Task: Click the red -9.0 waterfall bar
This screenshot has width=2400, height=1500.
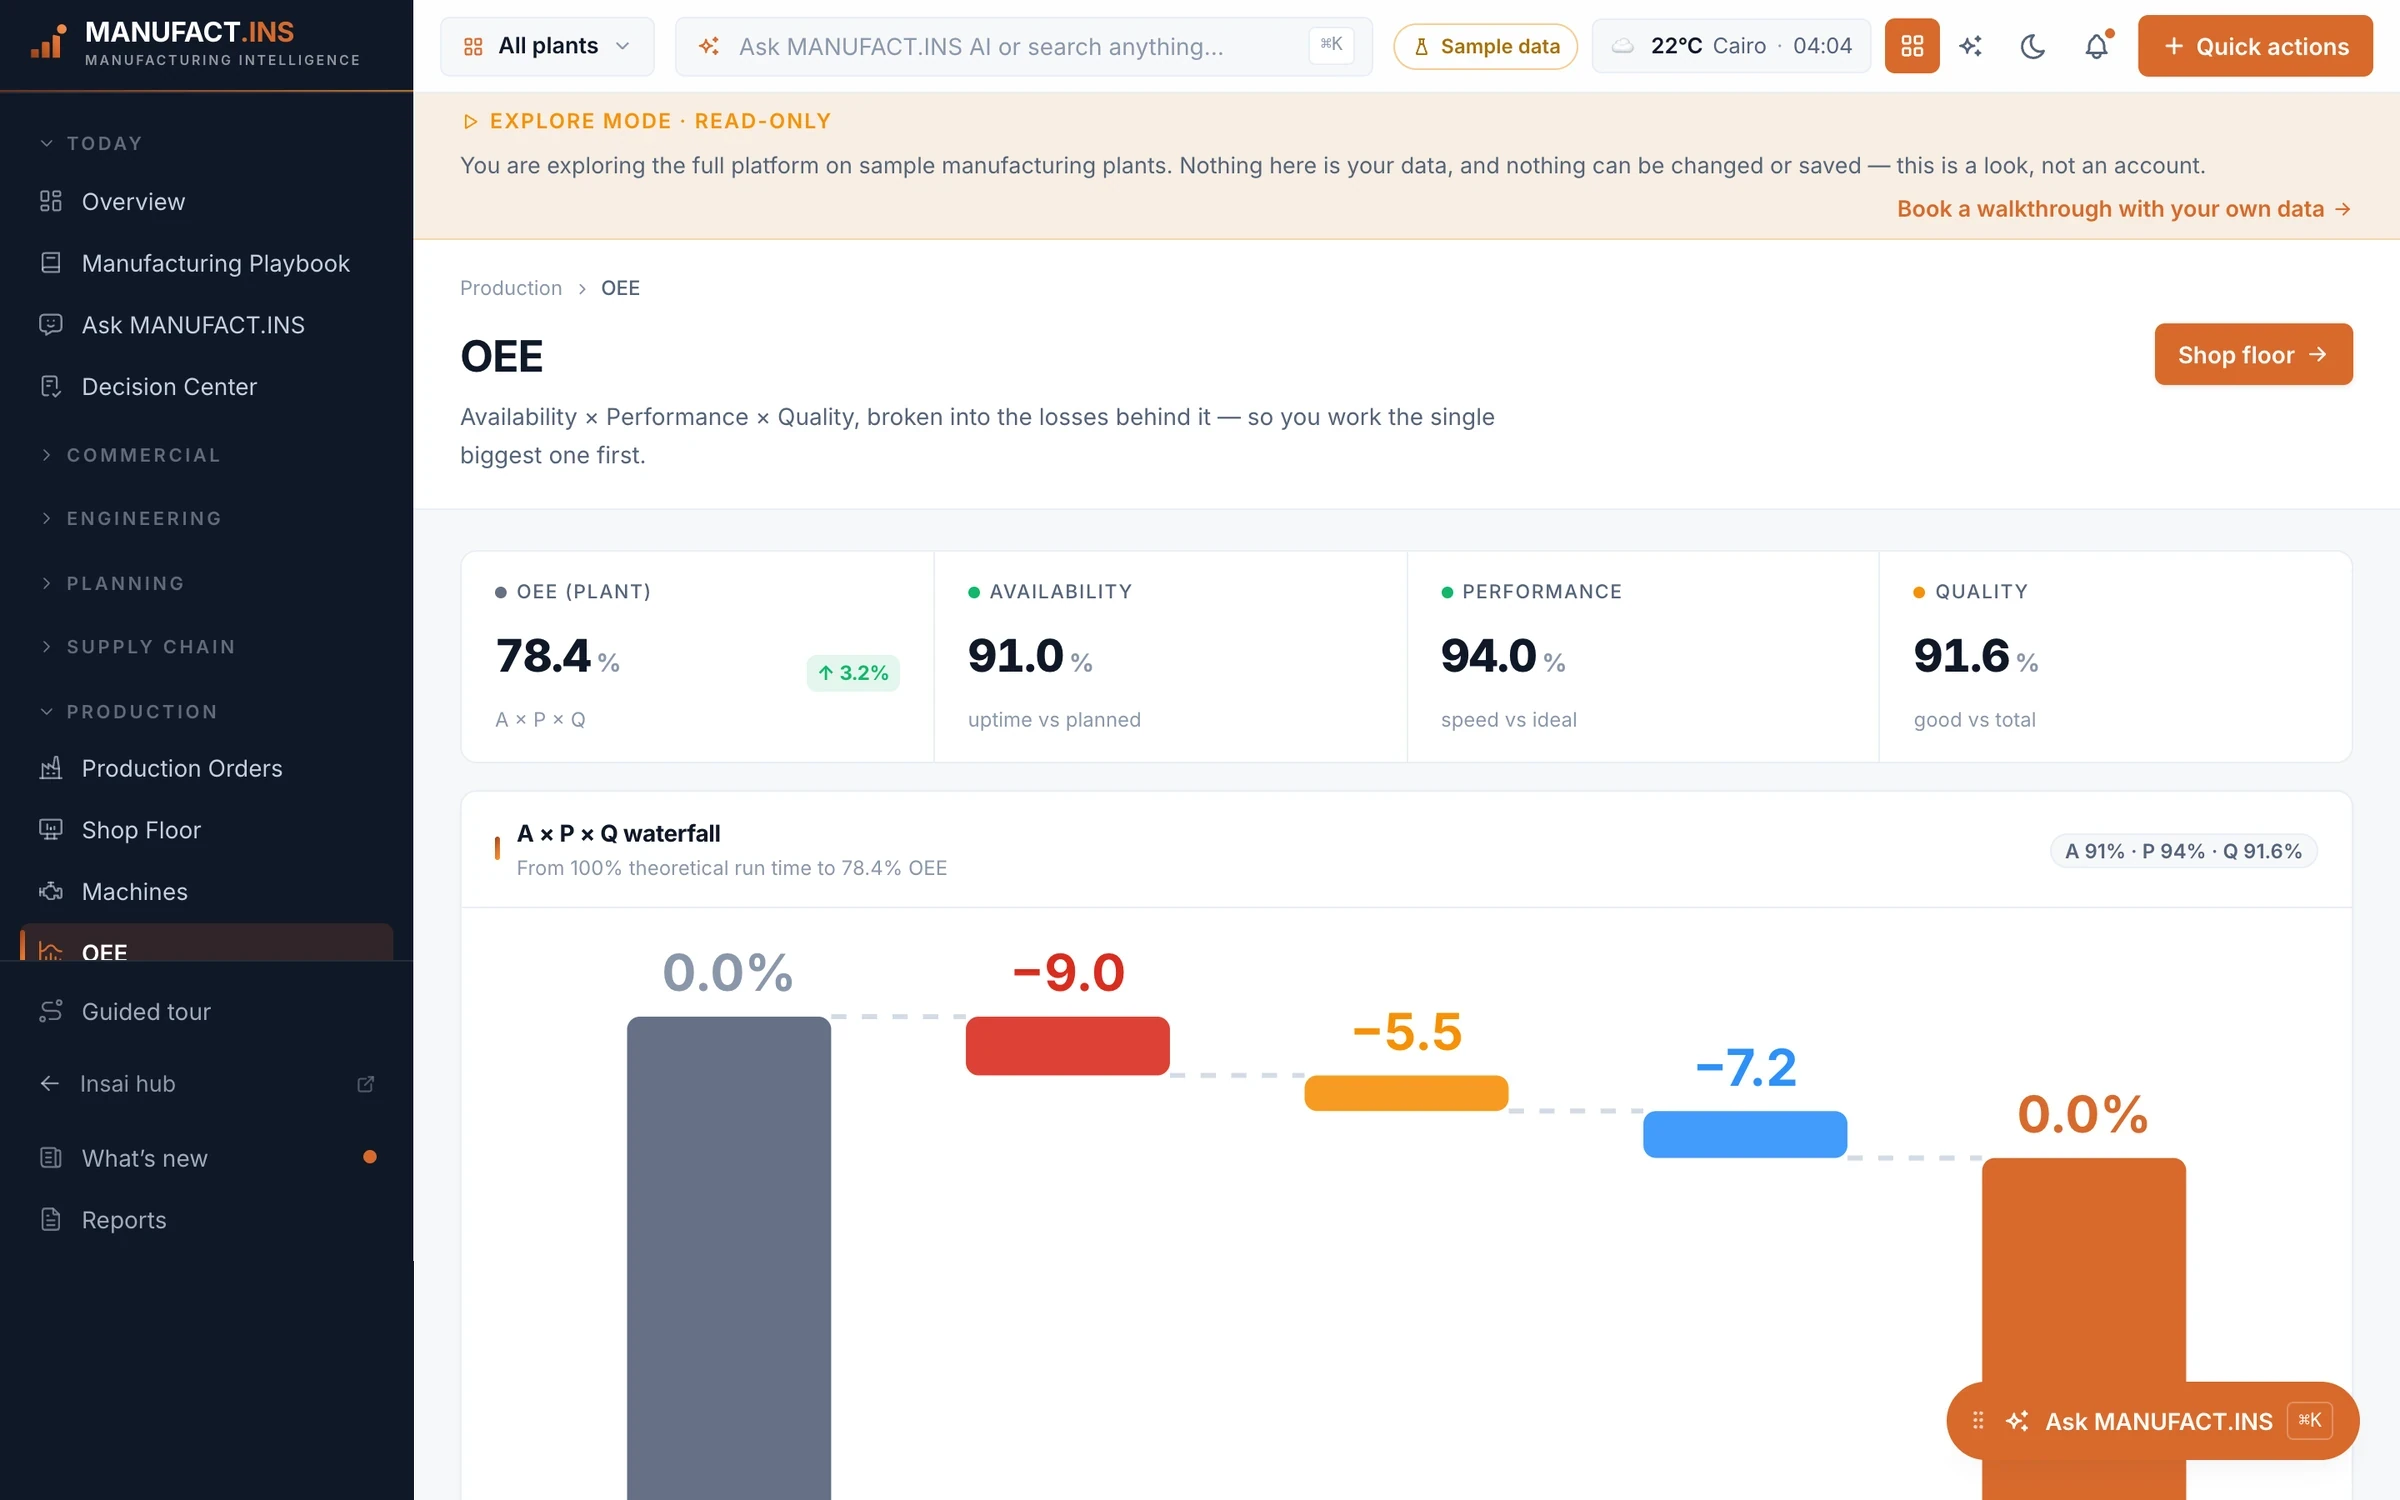Action: click(1067, 1046)
